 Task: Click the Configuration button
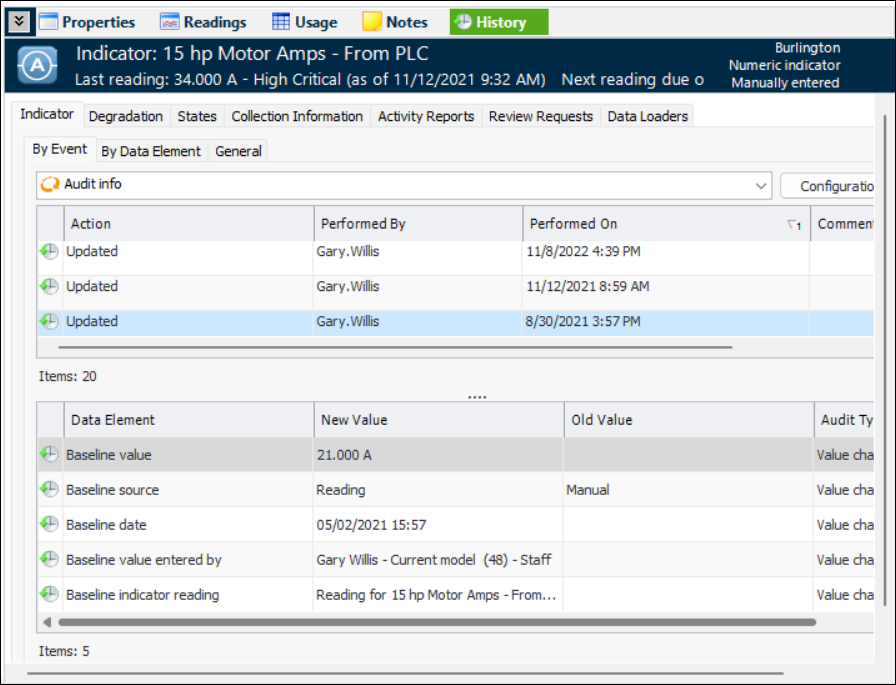[x=827, y=186]
